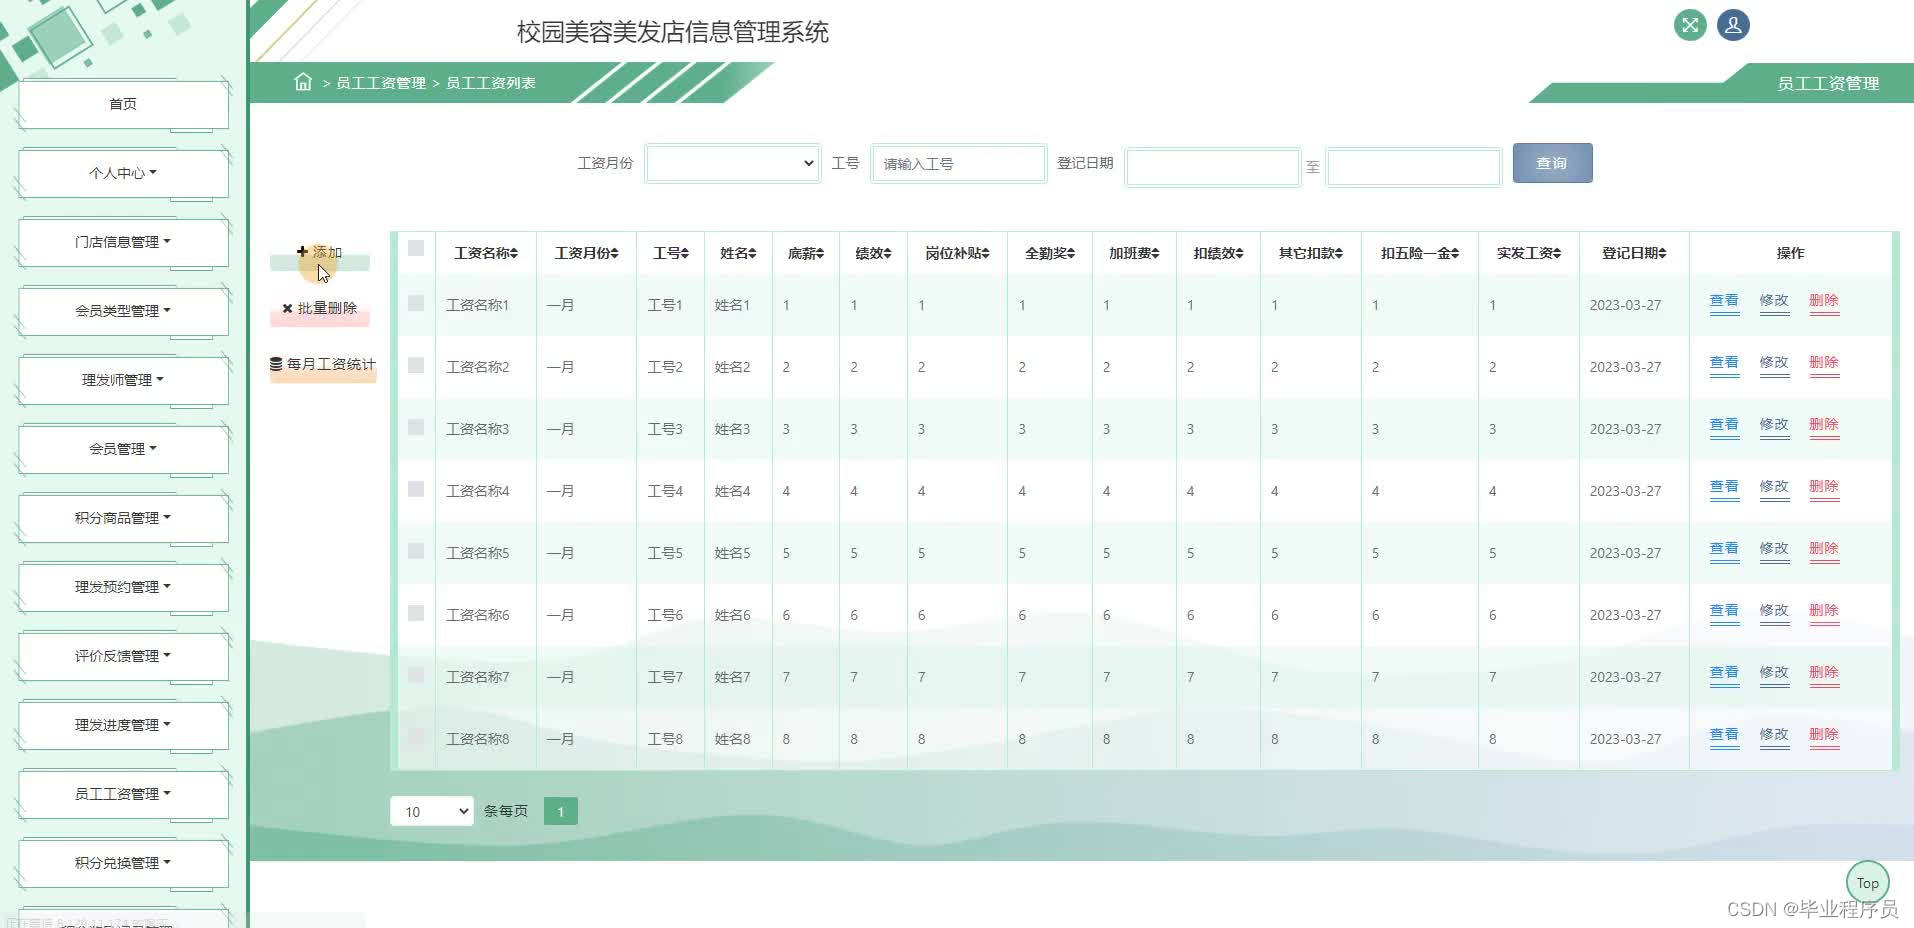Image resolution: width=1914 pixels, height=928 pixels.
Task: Sort by 工资月份 column header
Action: pos(586,254)
